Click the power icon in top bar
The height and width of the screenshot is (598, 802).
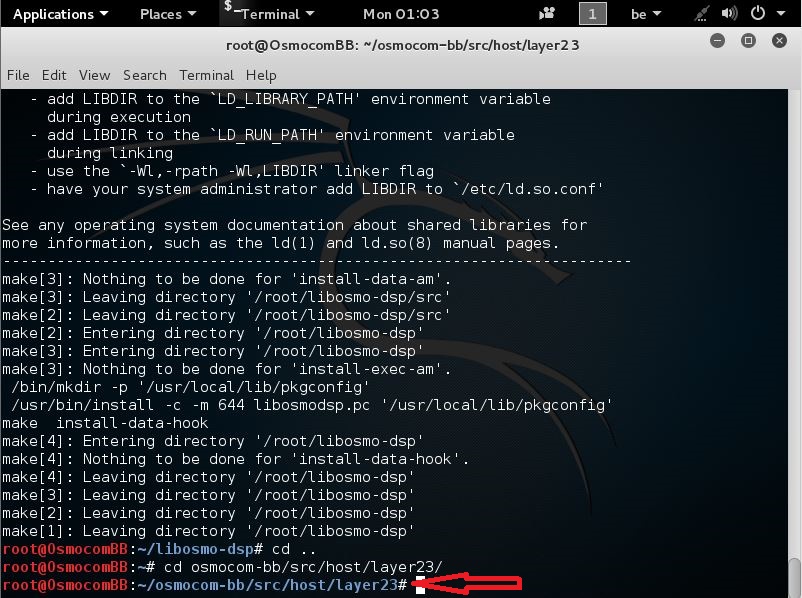point(758,13)
